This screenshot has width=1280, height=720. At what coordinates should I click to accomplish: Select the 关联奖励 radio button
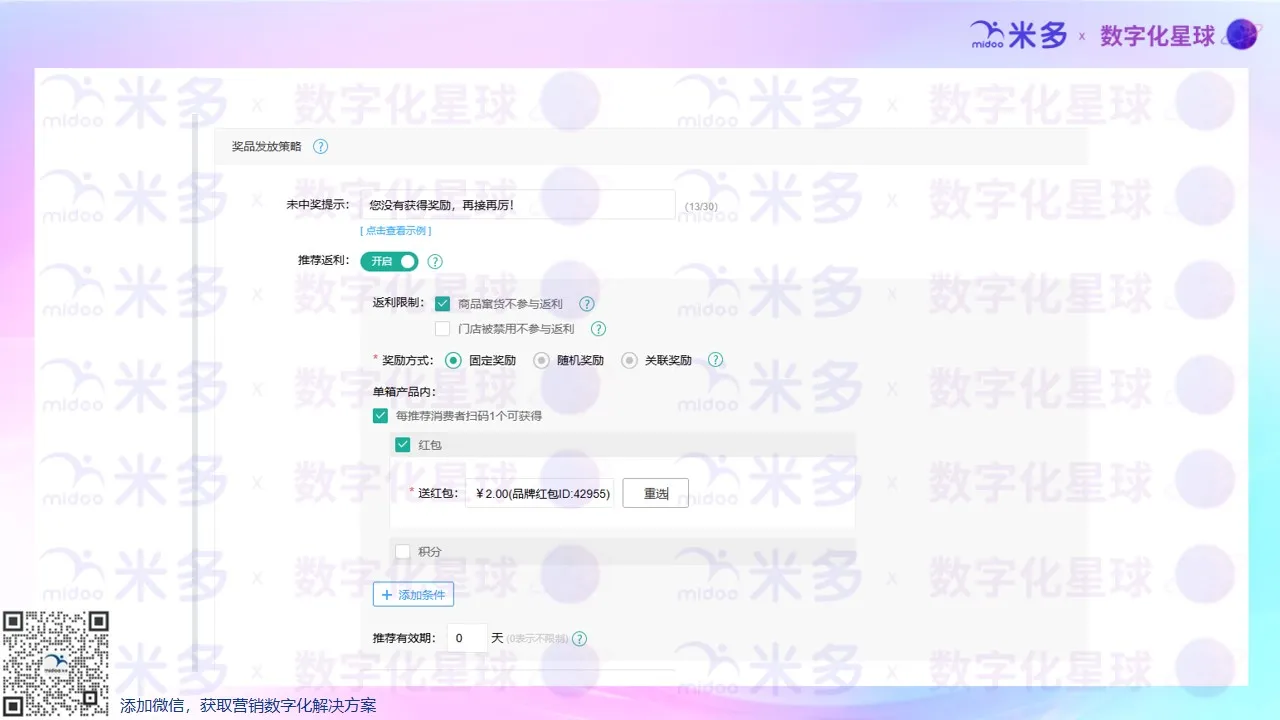point(629,360)
